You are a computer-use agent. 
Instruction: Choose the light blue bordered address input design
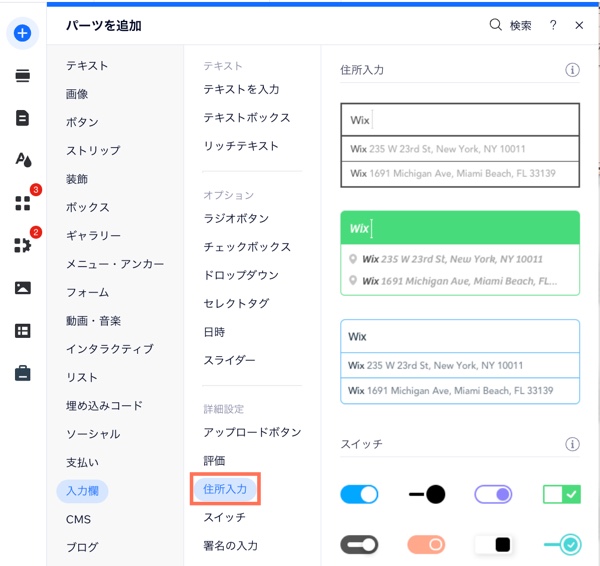click(460, 362)
